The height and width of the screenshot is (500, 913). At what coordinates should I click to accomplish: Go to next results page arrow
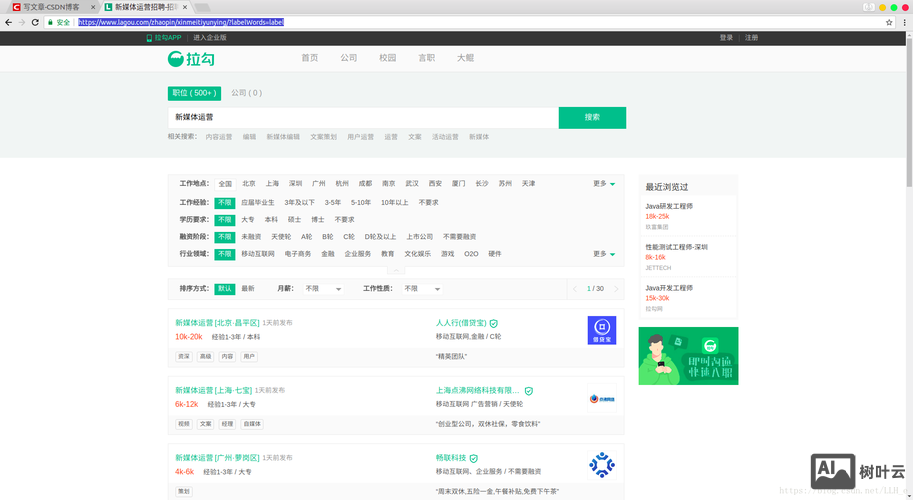pyautogui.click(x=616, y=289)
